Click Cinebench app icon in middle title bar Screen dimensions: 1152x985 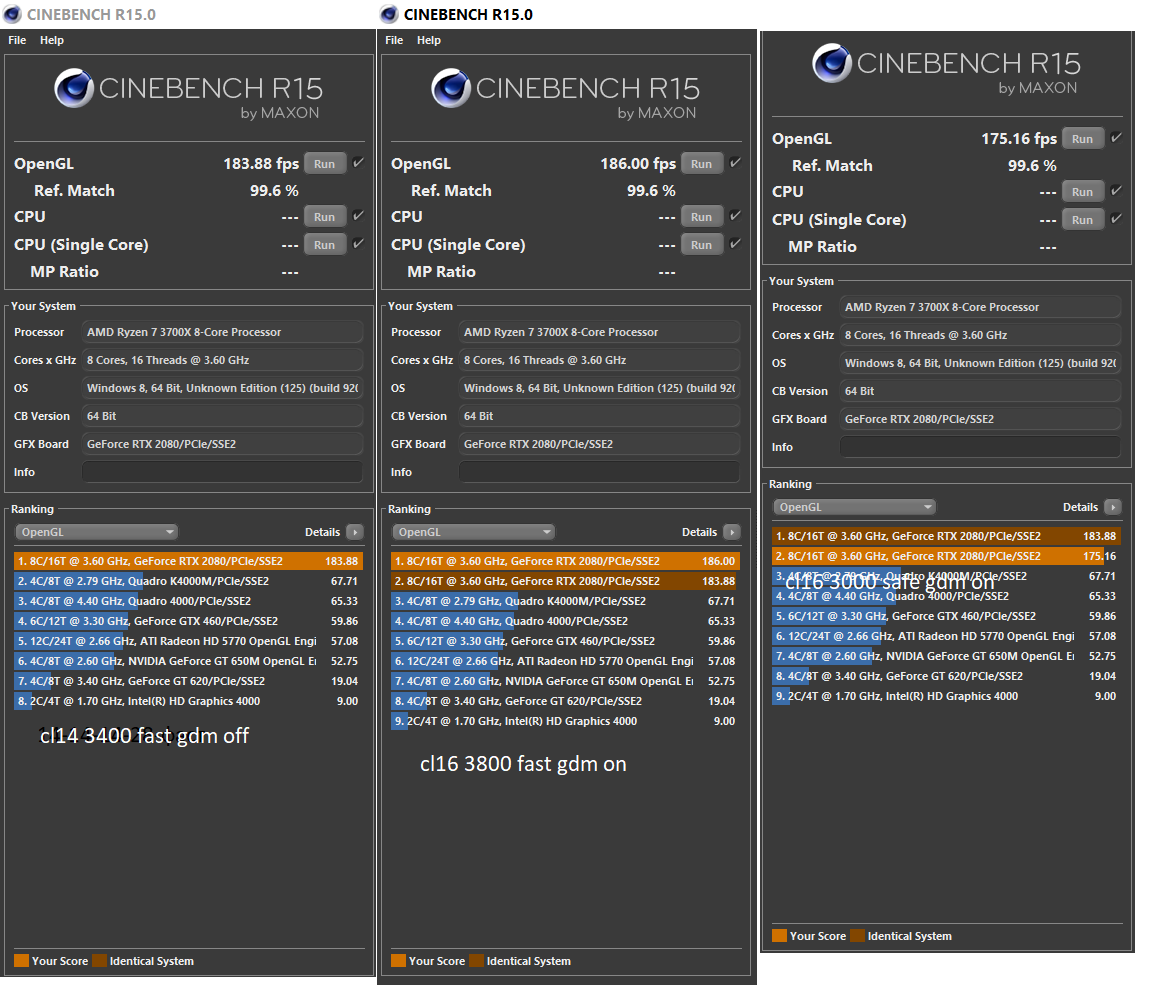[x=389, y=14]
